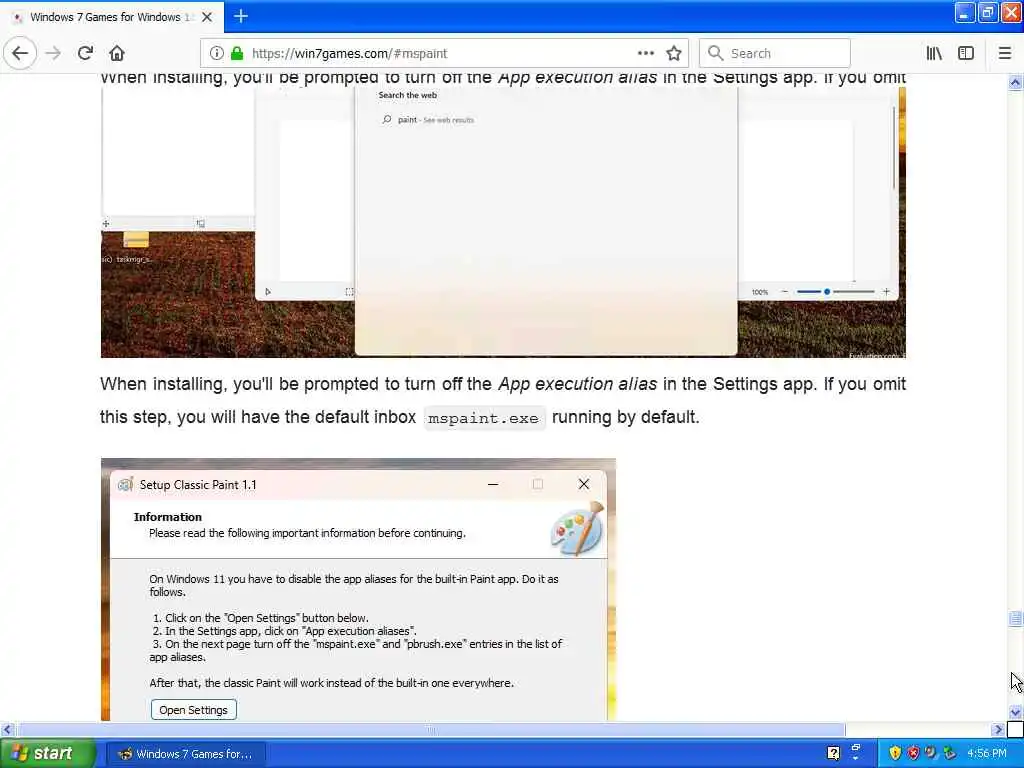1024x768 pixels.
Task: Open the red shield alert tray icon
Action: coord(913,753)
